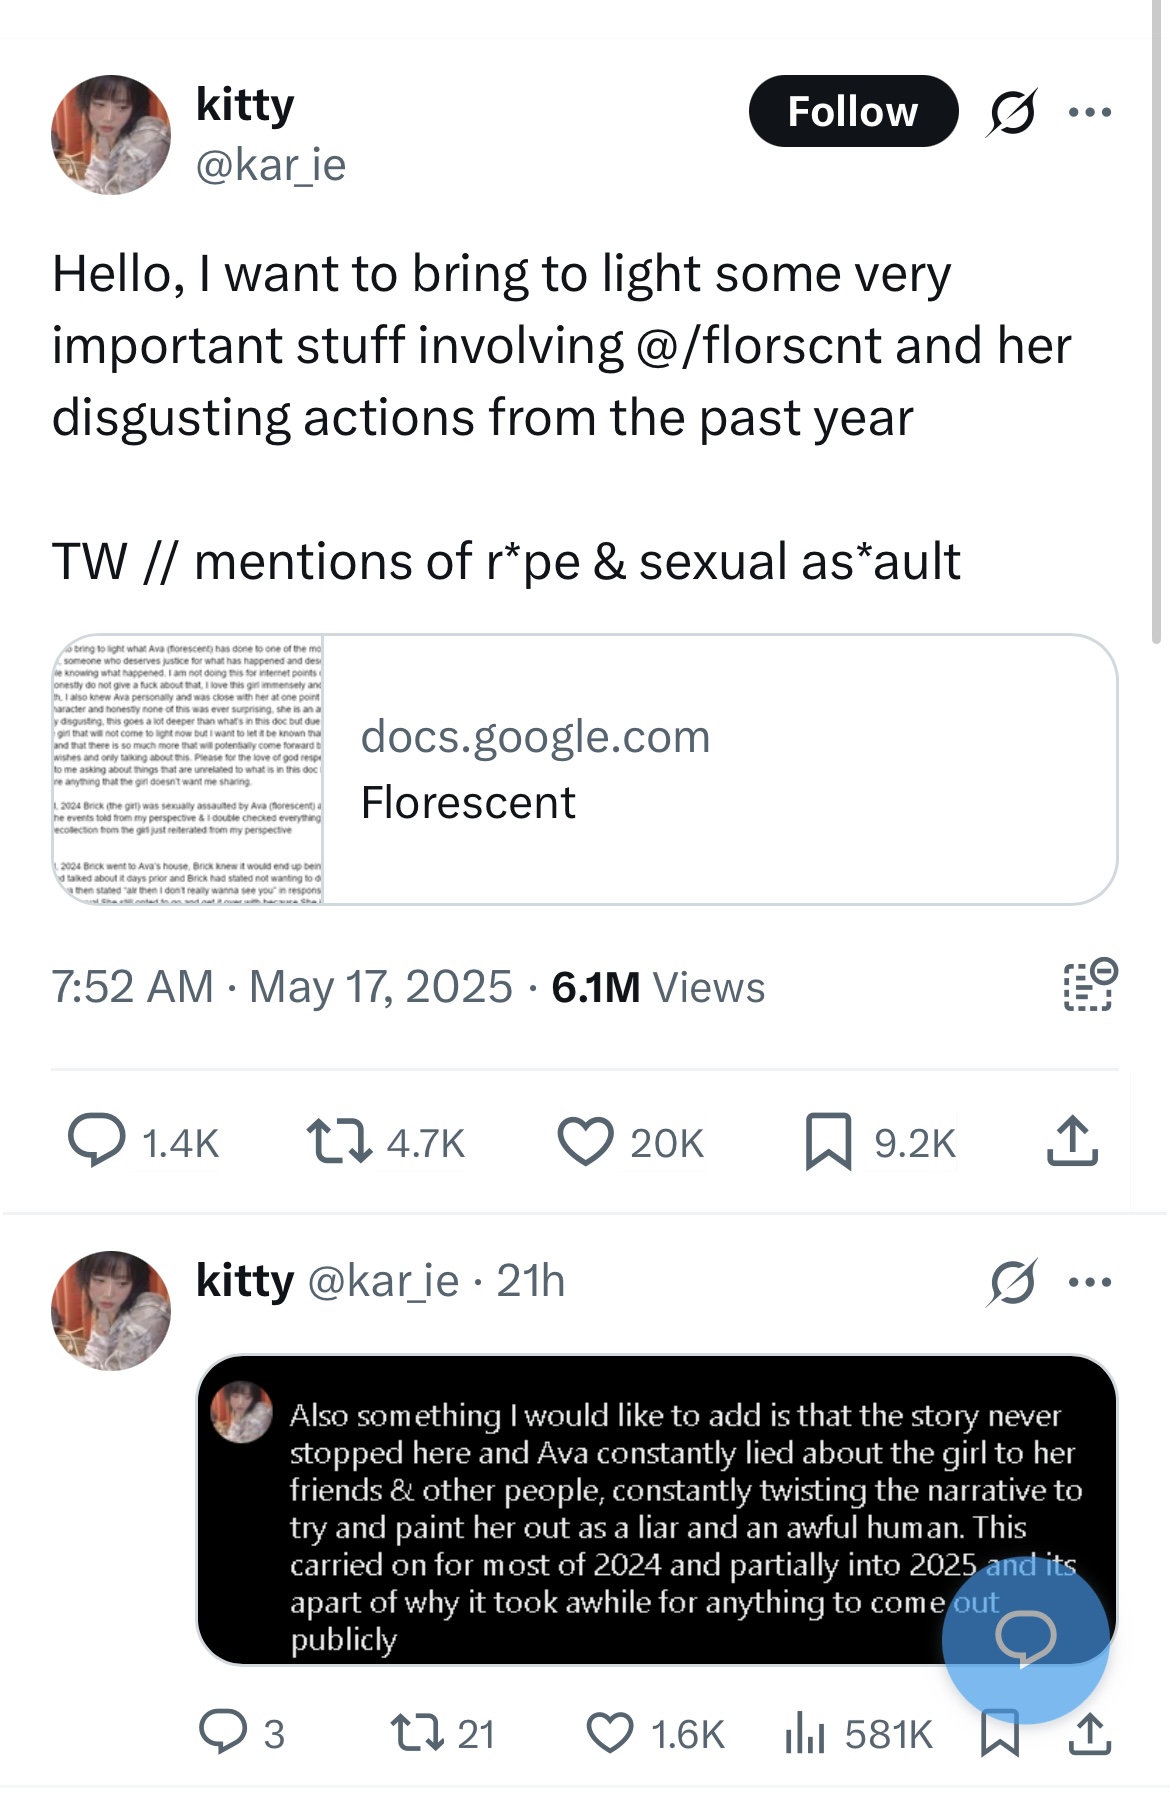
Task: Like the reply tweet with 1.6K likes
Action: coord(655,1733)
